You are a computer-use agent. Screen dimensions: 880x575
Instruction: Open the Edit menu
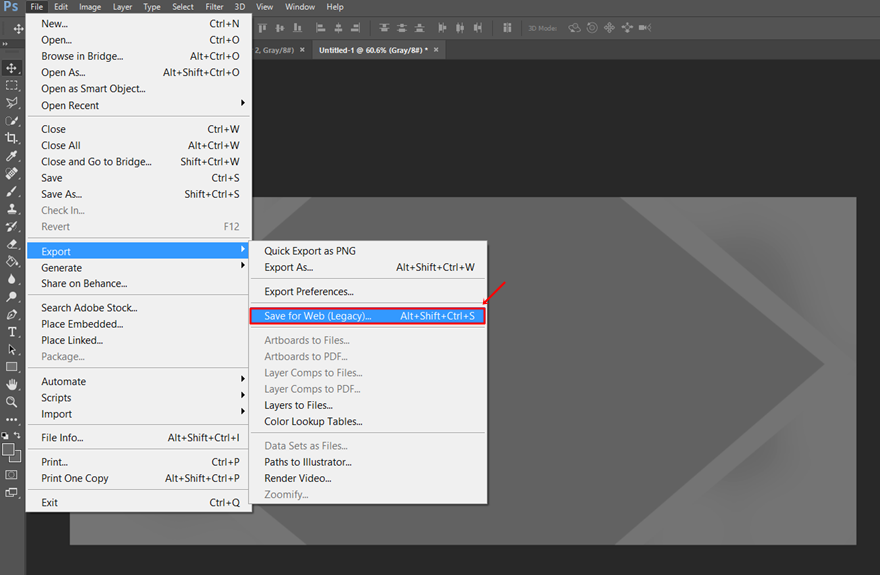pos(61,7)
